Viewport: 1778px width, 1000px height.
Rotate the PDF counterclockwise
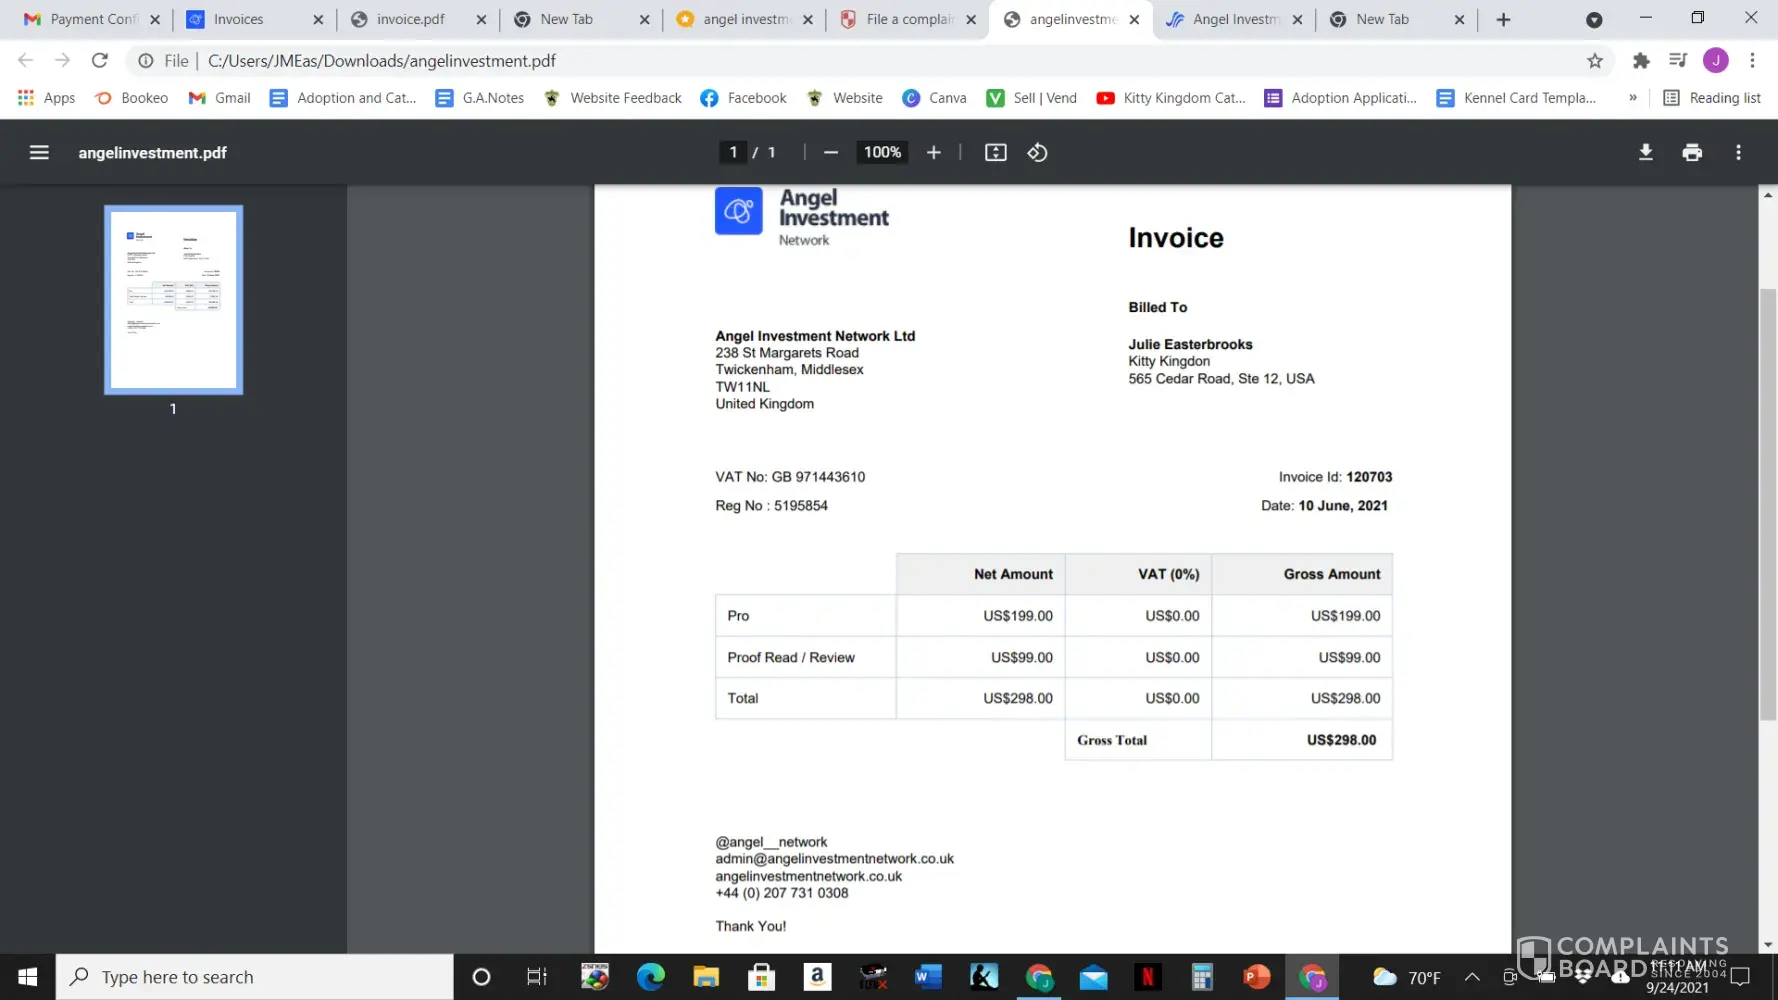1037,152
